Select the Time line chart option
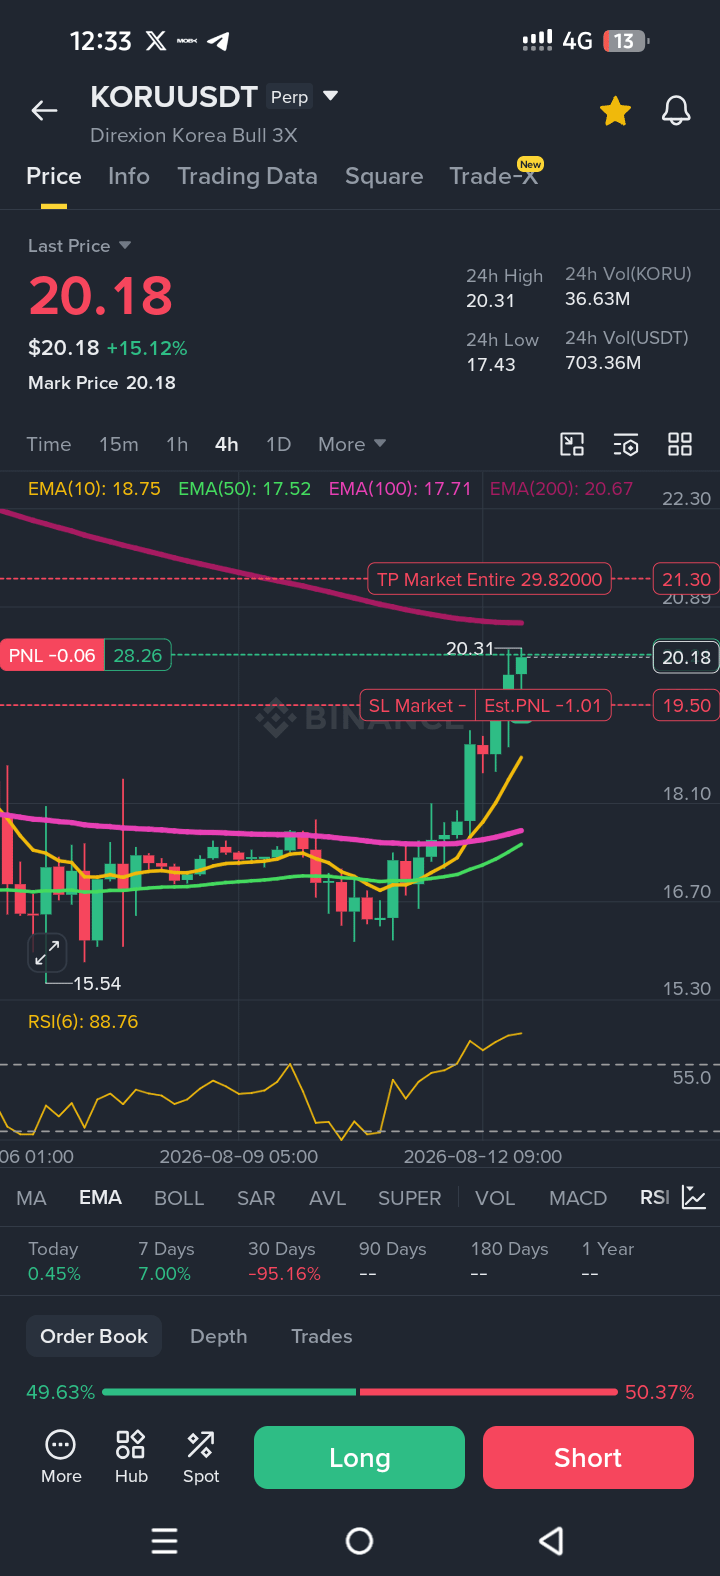 (x=49, y=444)
